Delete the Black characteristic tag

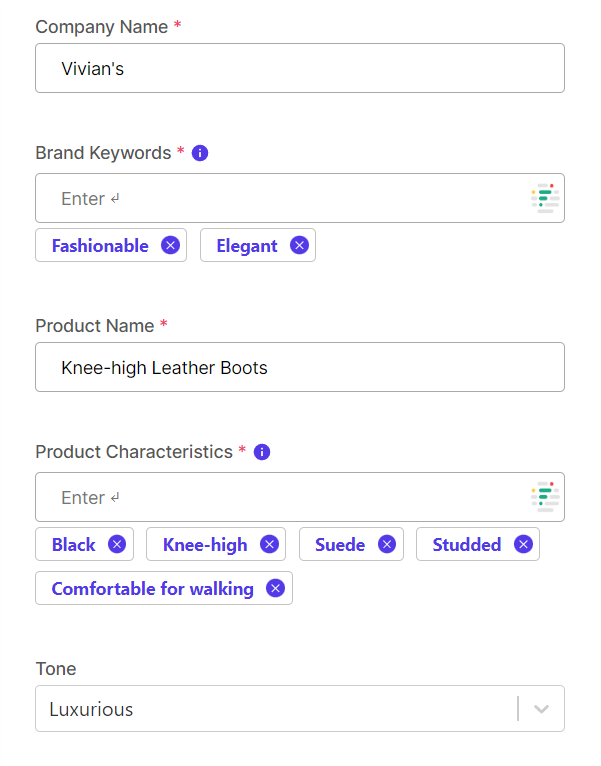[x=117, y=544]
